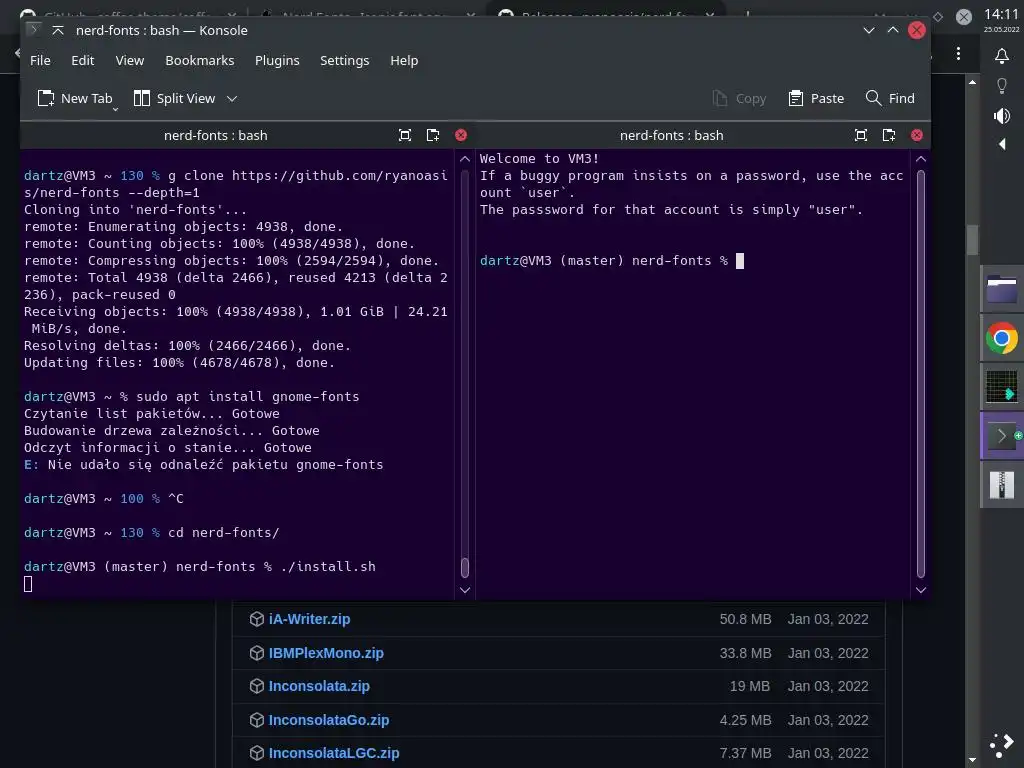Click the package icon beside InconsolataLGC.zip
The height and width of the screenshot is (768, 1024).
257,753
